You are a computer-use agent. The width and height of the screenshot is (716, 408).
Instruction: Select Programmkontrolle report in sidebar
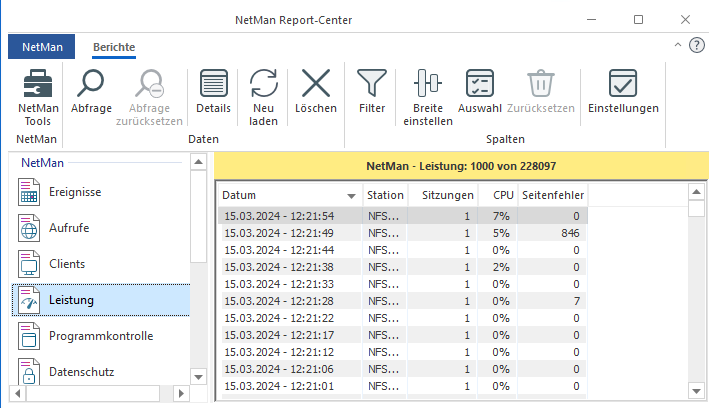coord(101,336)
